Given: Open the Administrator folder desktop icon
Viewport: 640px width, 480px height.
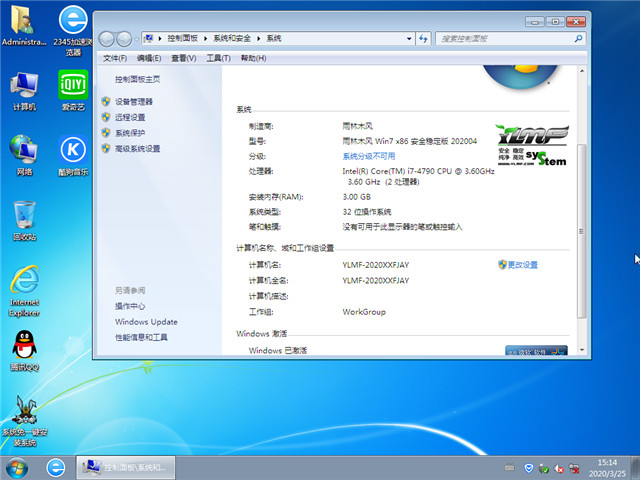Looking at the screenshot, I should click(23, 25).
